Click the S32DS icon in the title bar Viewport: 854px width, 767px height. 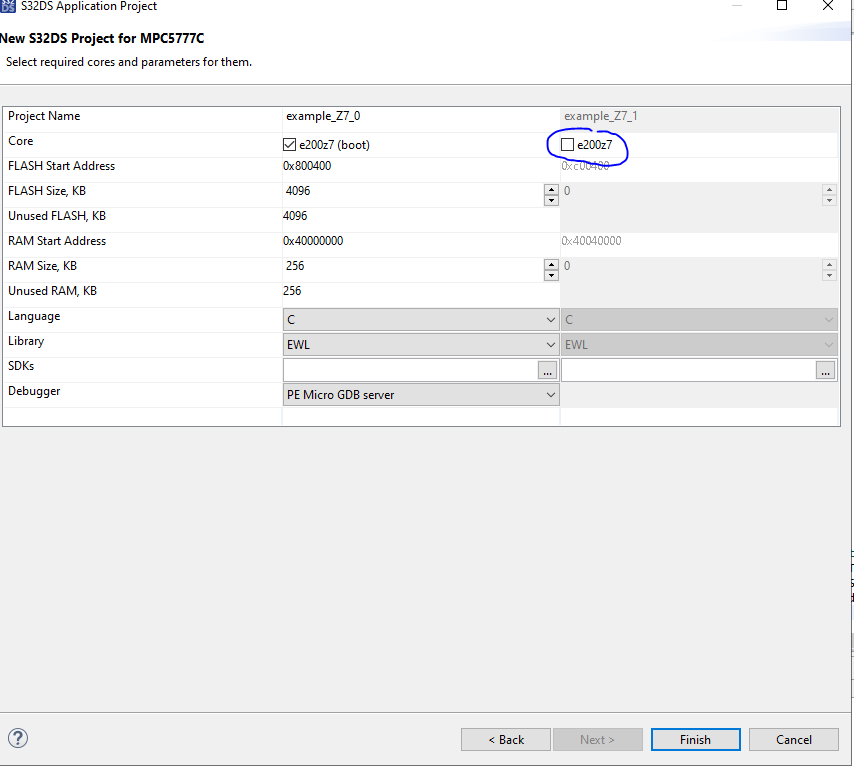tap(10, 7)
